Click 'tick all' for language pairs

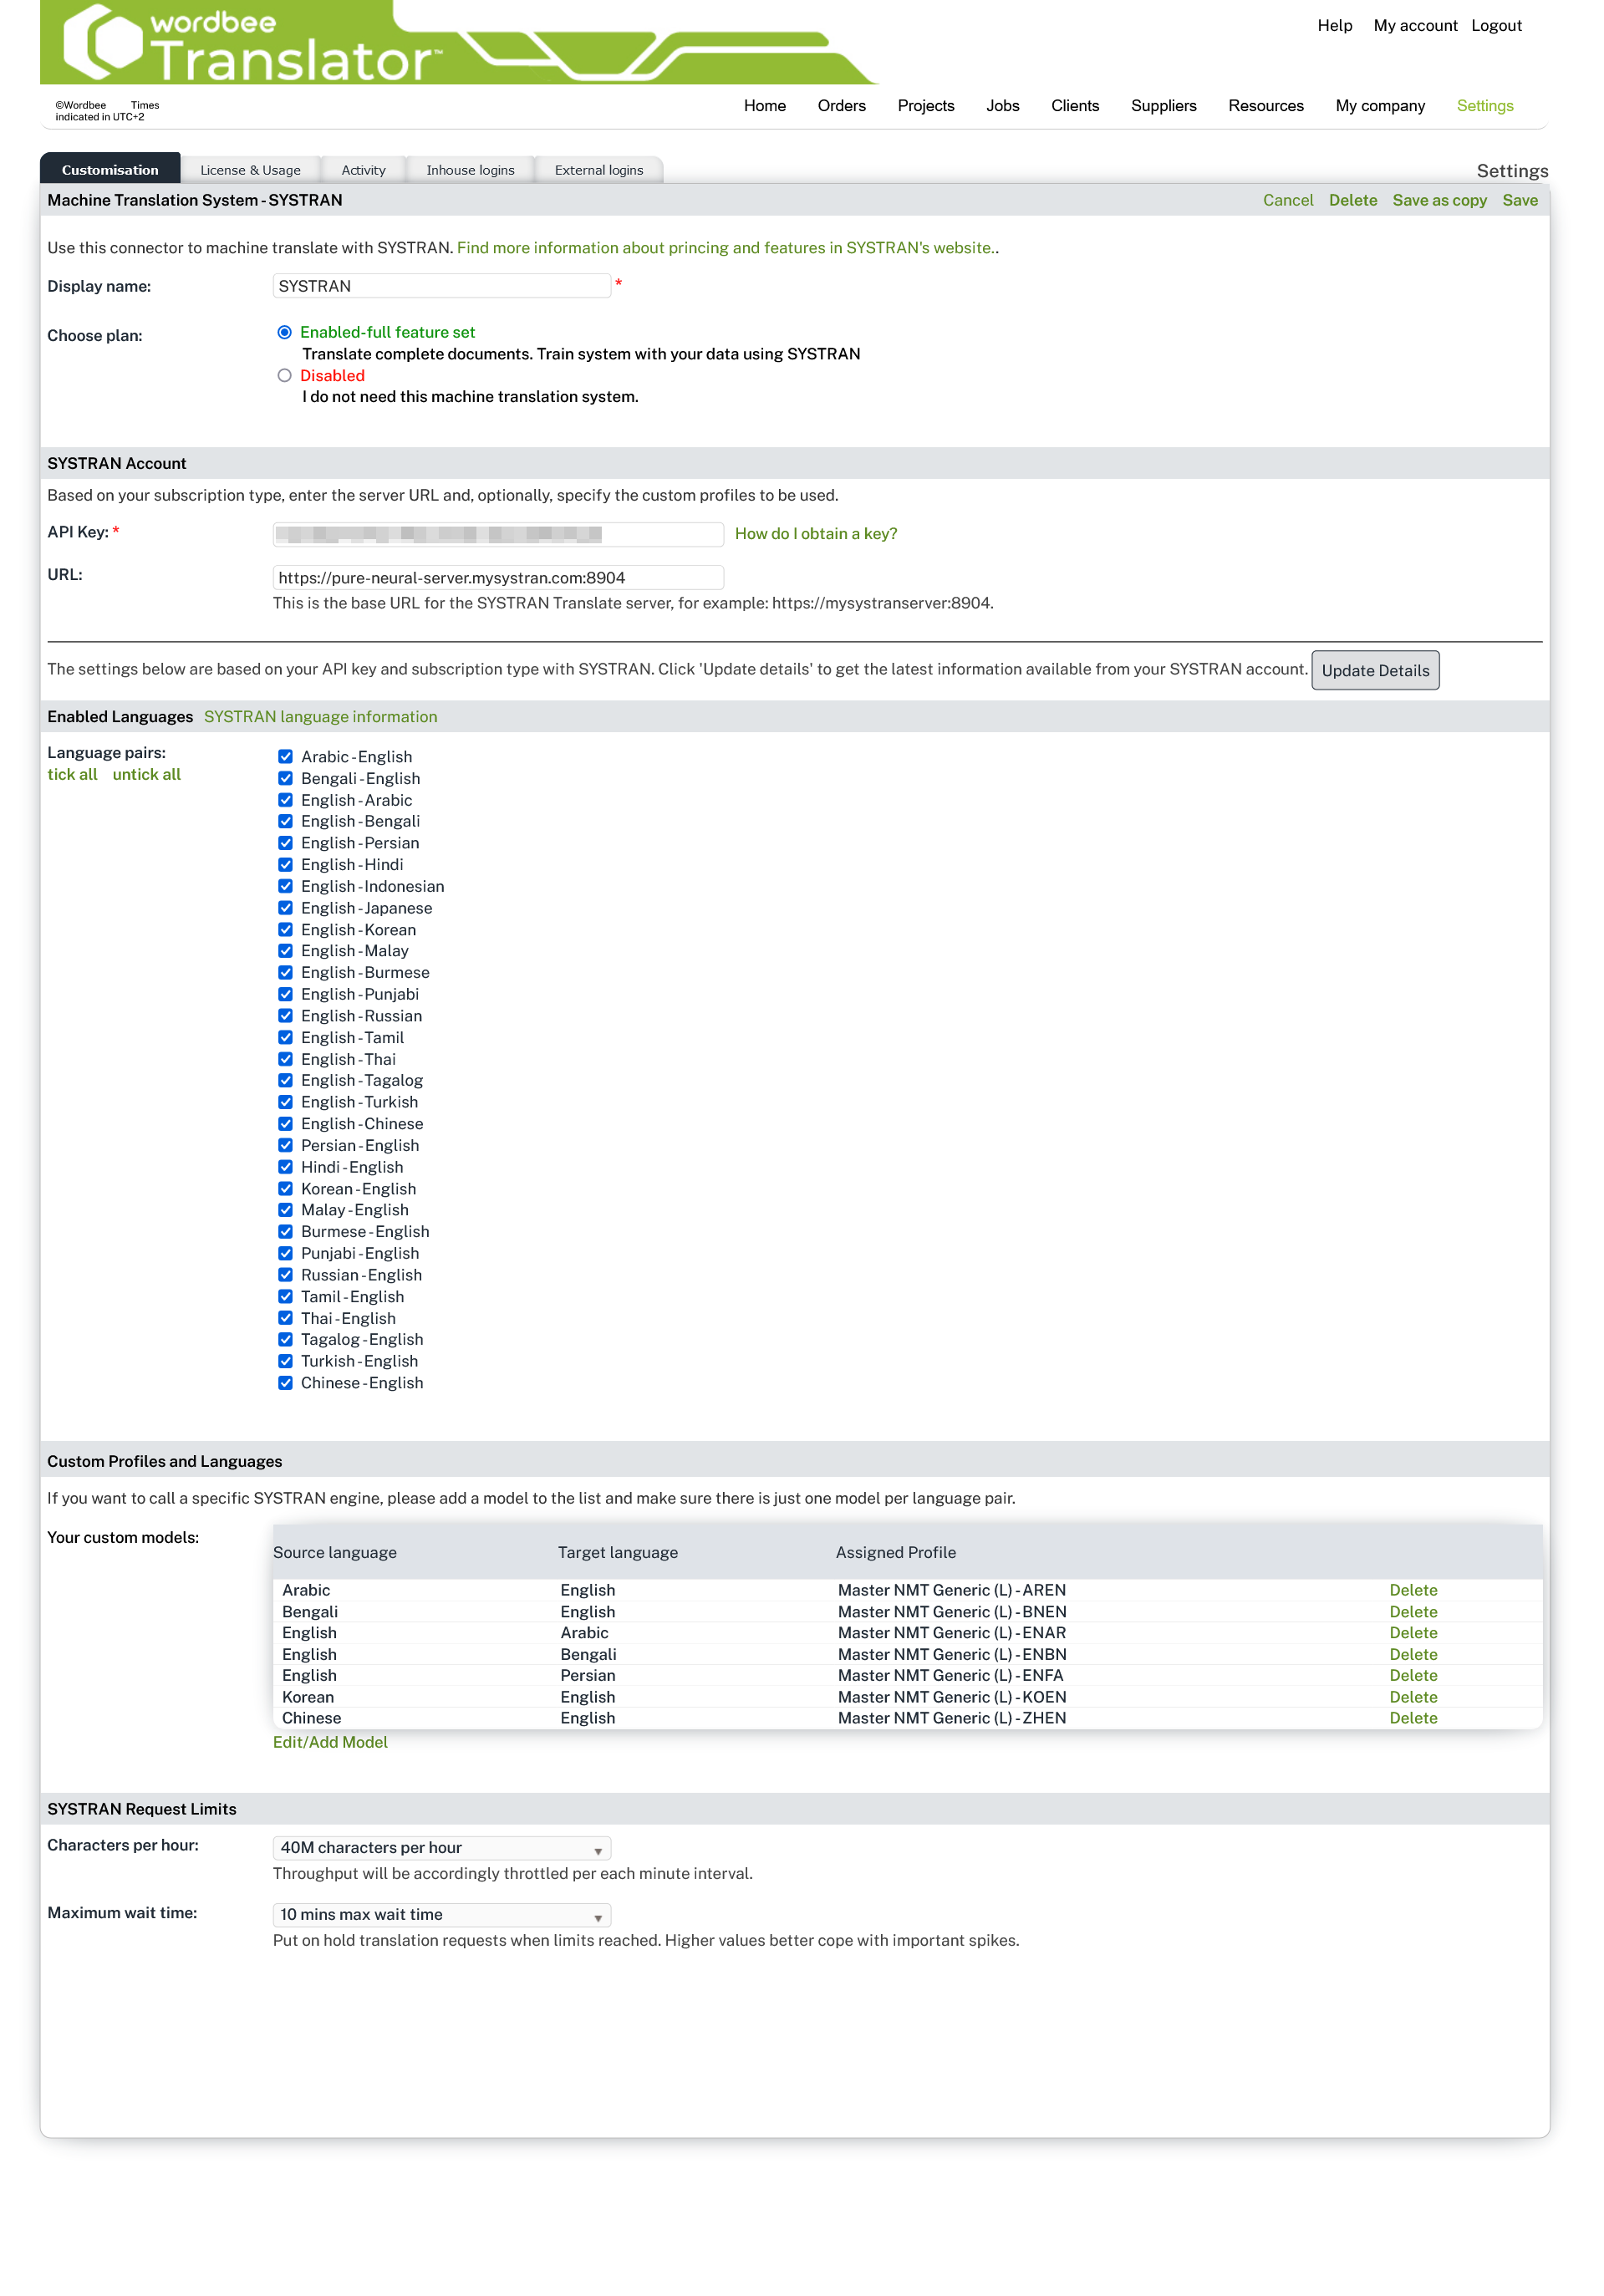pyautogui.click(x=72, y=774)
